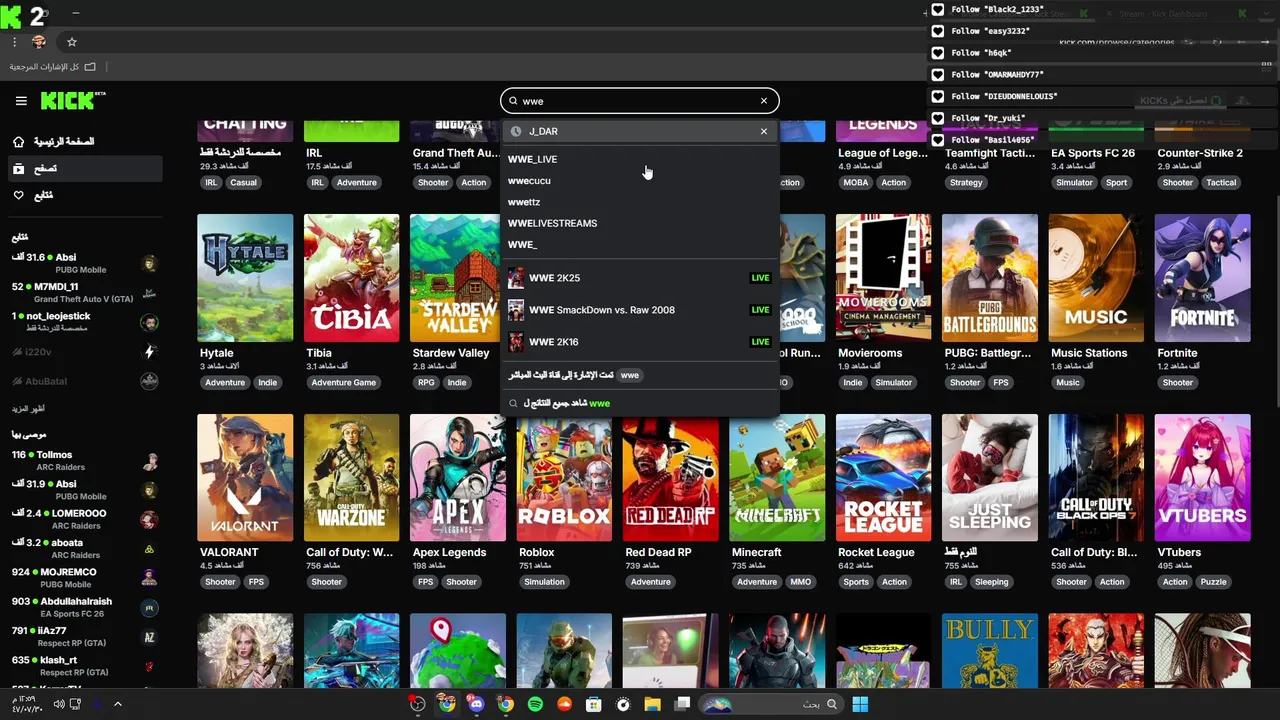1280x720 pixels.
Task: Open recommended channel LOMEROOO
Action: (85, 519)
